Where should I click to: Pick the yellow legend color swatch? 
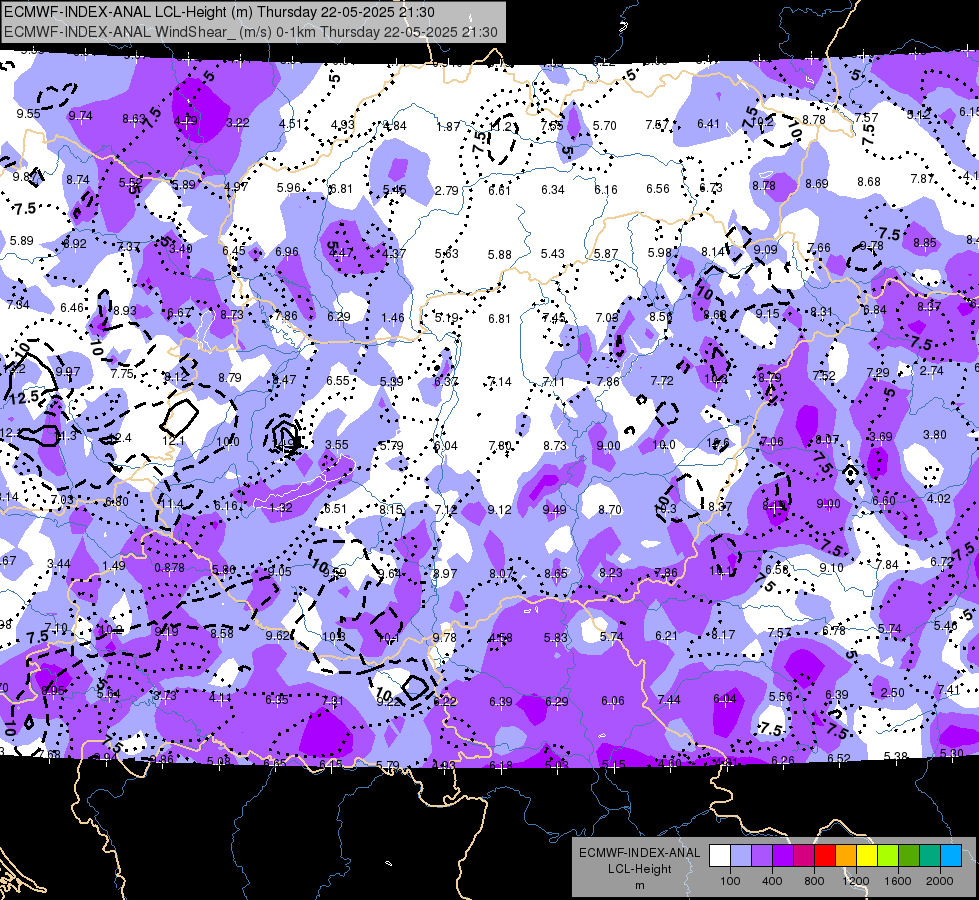pos(867,855)
